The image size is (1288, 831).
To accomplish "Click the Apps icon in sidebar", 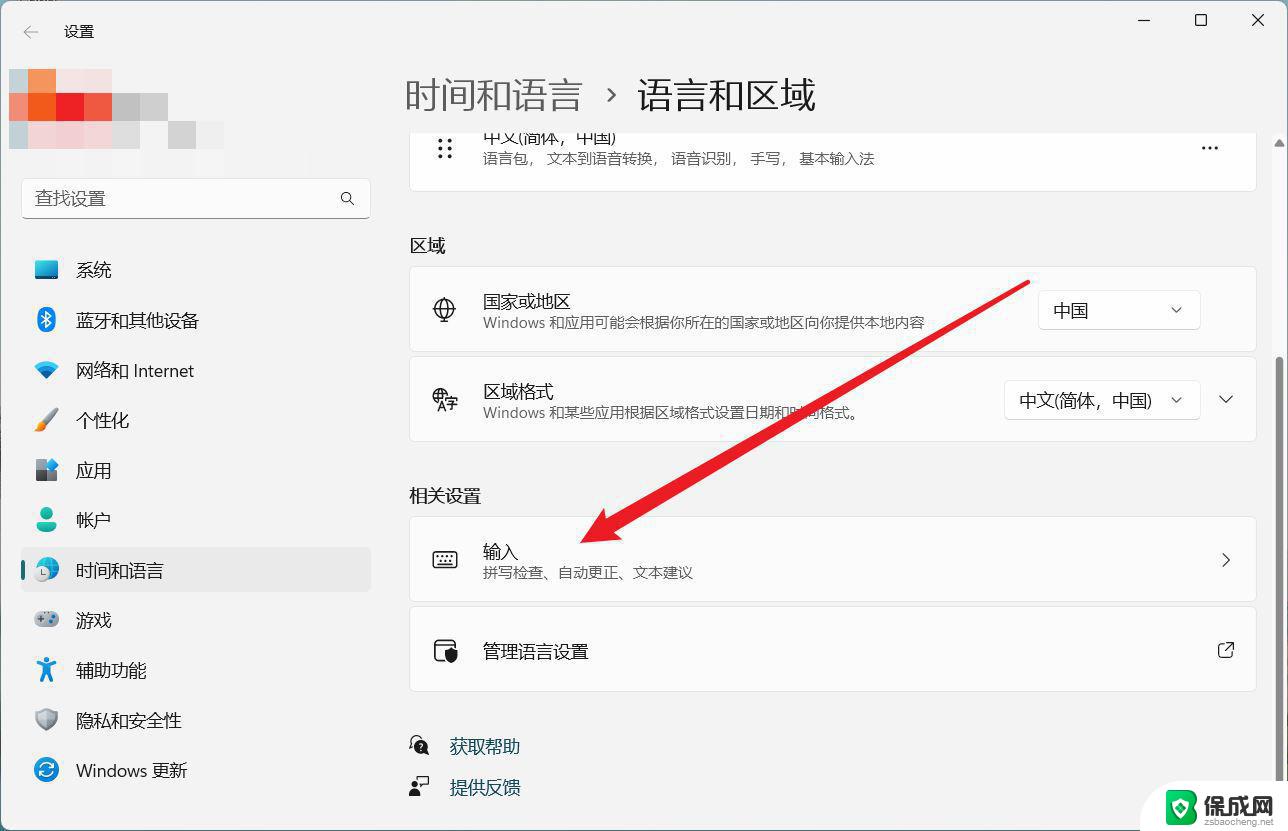I will 46,470.
